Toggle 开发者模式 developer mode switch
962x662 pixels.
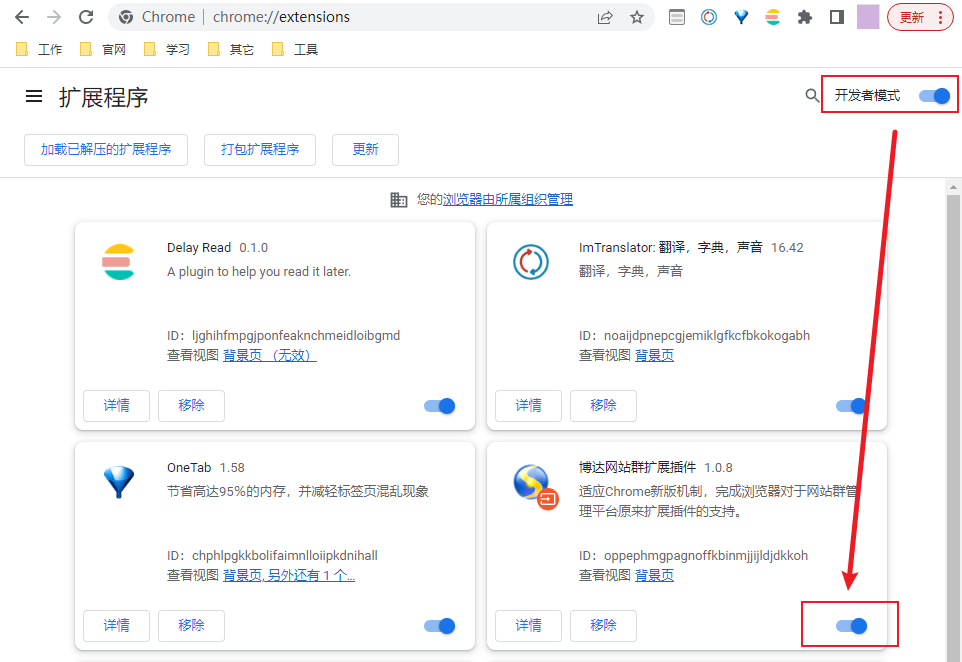pos(934,96)
